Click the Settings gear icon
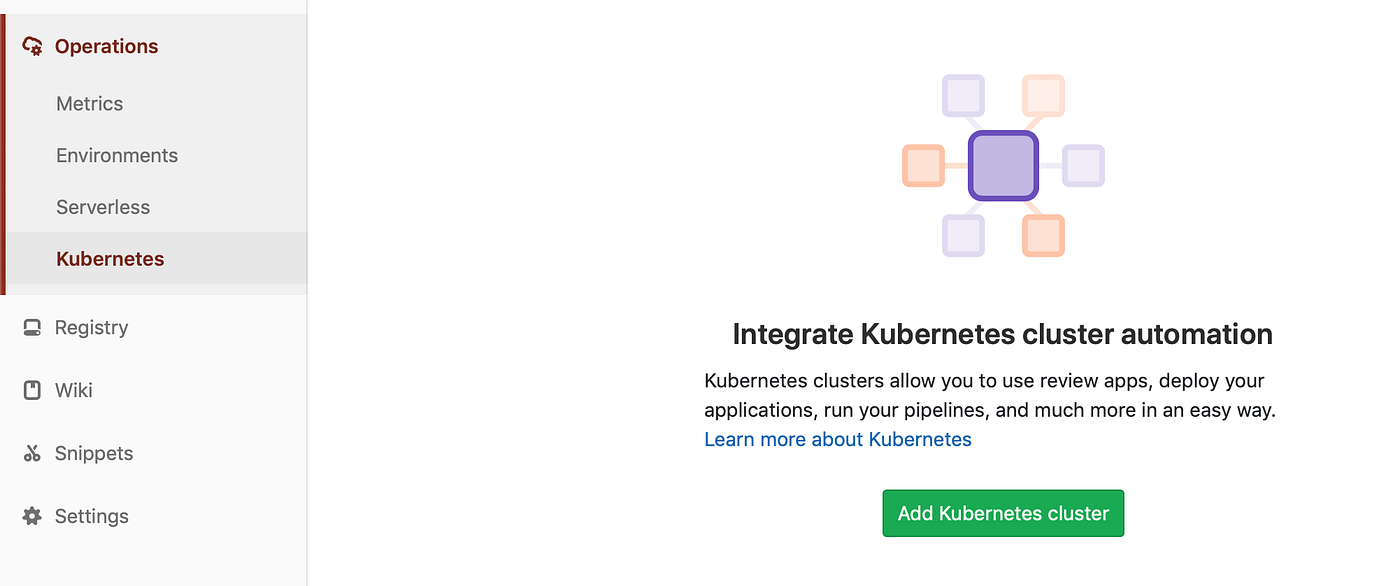1400x586 pixels. (31, 516)
